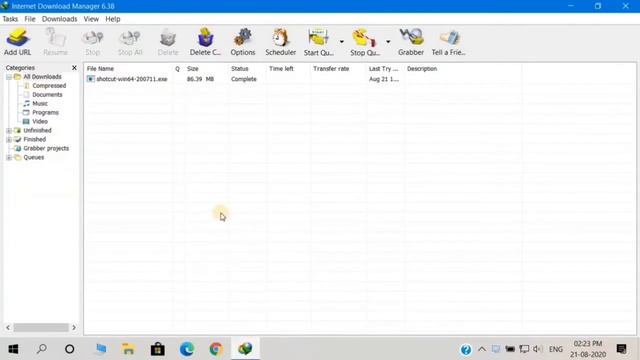Select the shotcut-win64-200711.exe download
This screenshot has width=640, height=360.
click(132, 79)
